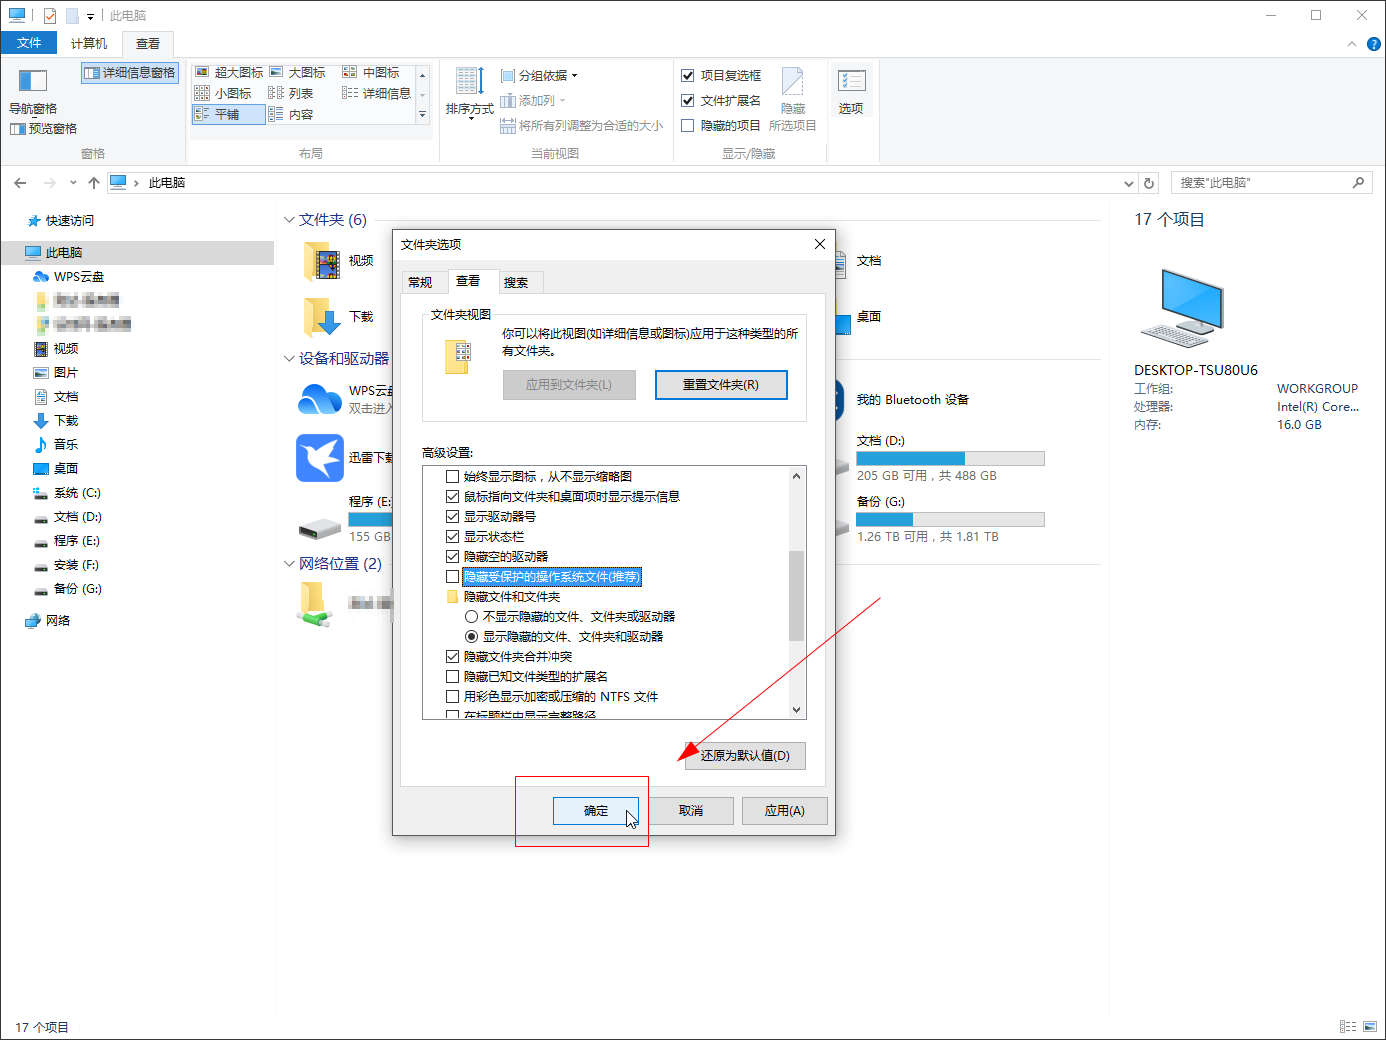
Task: Select 不显示隐藏的文件、文件夹或驱动器 radio button
Action: (472, 617)
